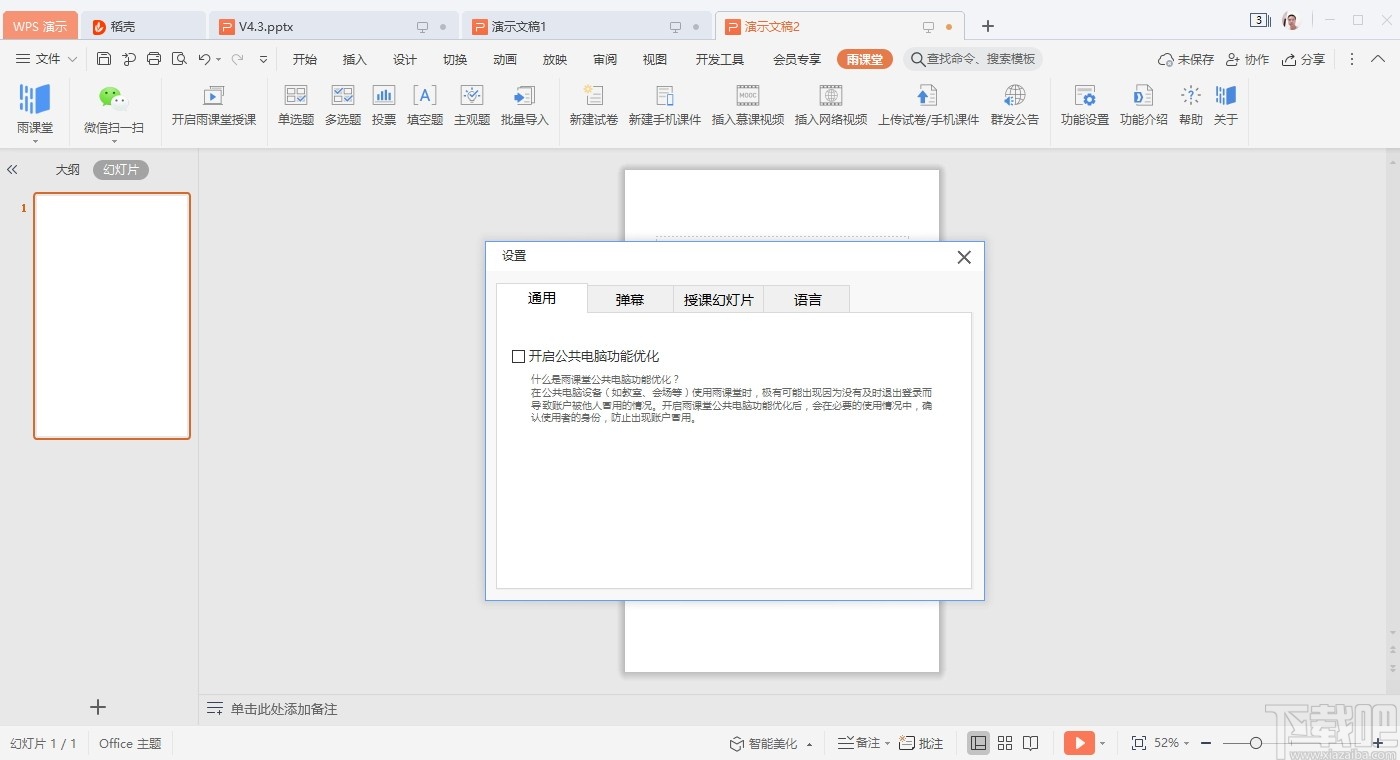The height and width of the screenshot is (760, 1400).
Task: Open the undo history dropdown arrow
Action: (219, 59)
